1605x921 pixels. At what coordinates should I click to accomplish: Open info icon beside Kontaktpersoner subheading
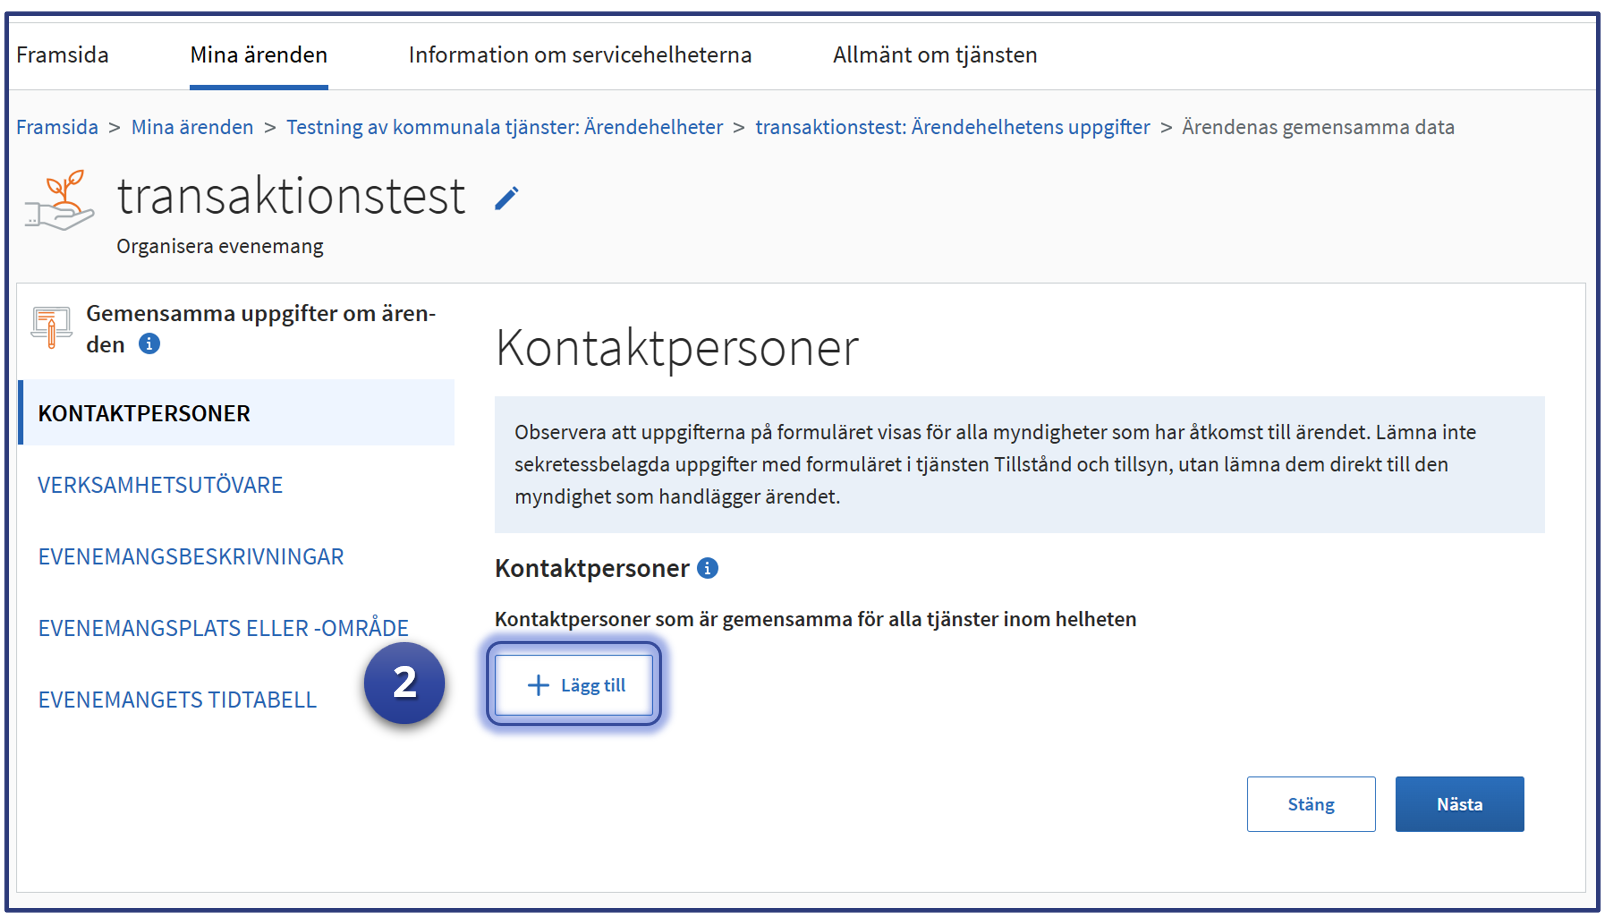click(708, 568)
